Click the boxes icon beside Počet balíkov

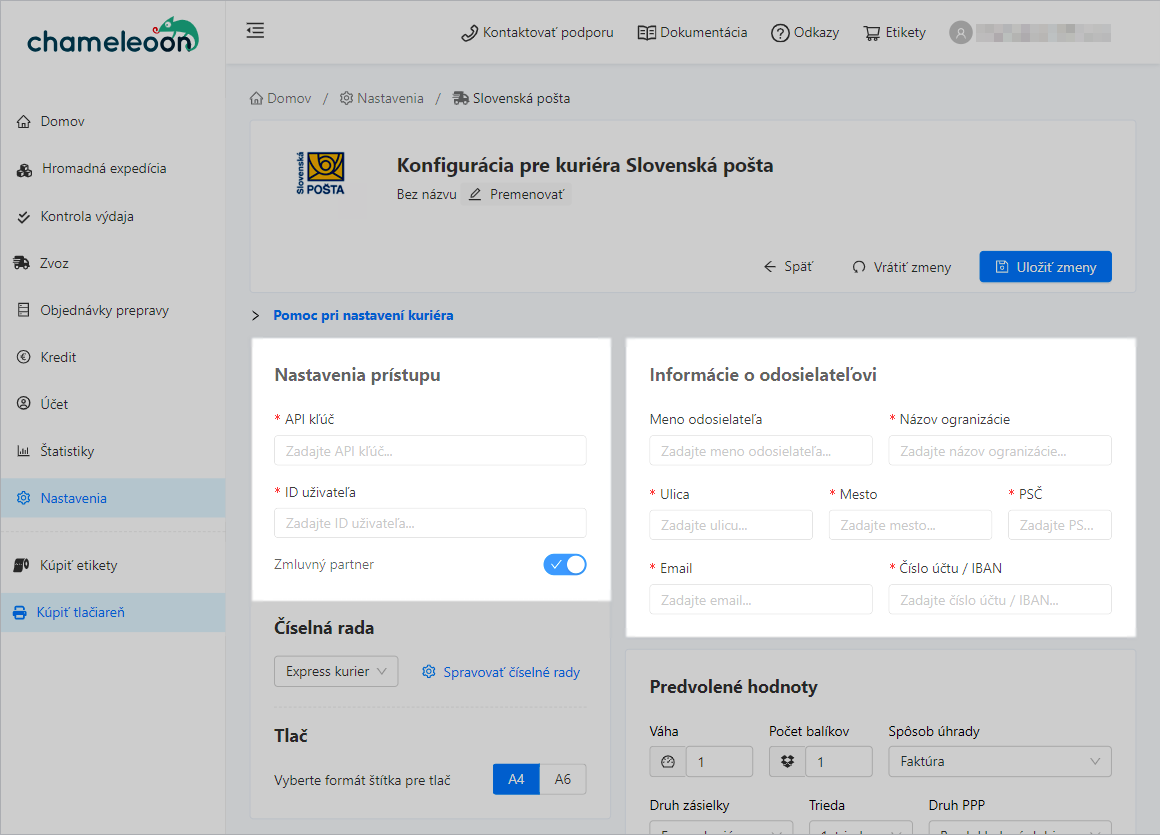(x=787, y=762)
